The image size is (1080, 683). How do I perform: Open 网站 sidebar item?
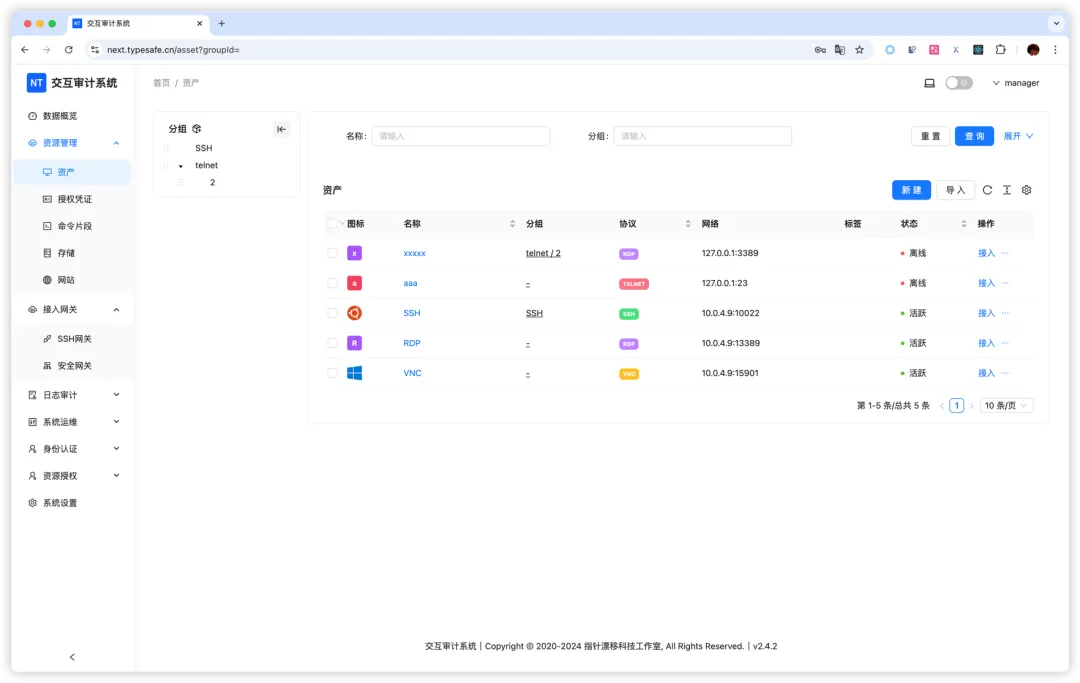(66, 280)
